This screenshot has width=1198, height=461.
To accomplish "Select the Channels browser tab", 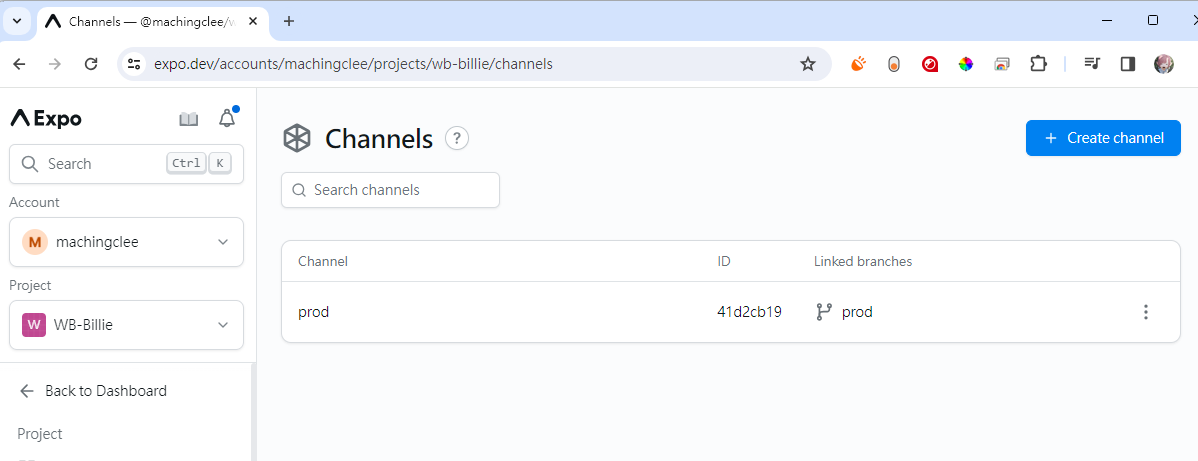I will click(x=153, y=21).
